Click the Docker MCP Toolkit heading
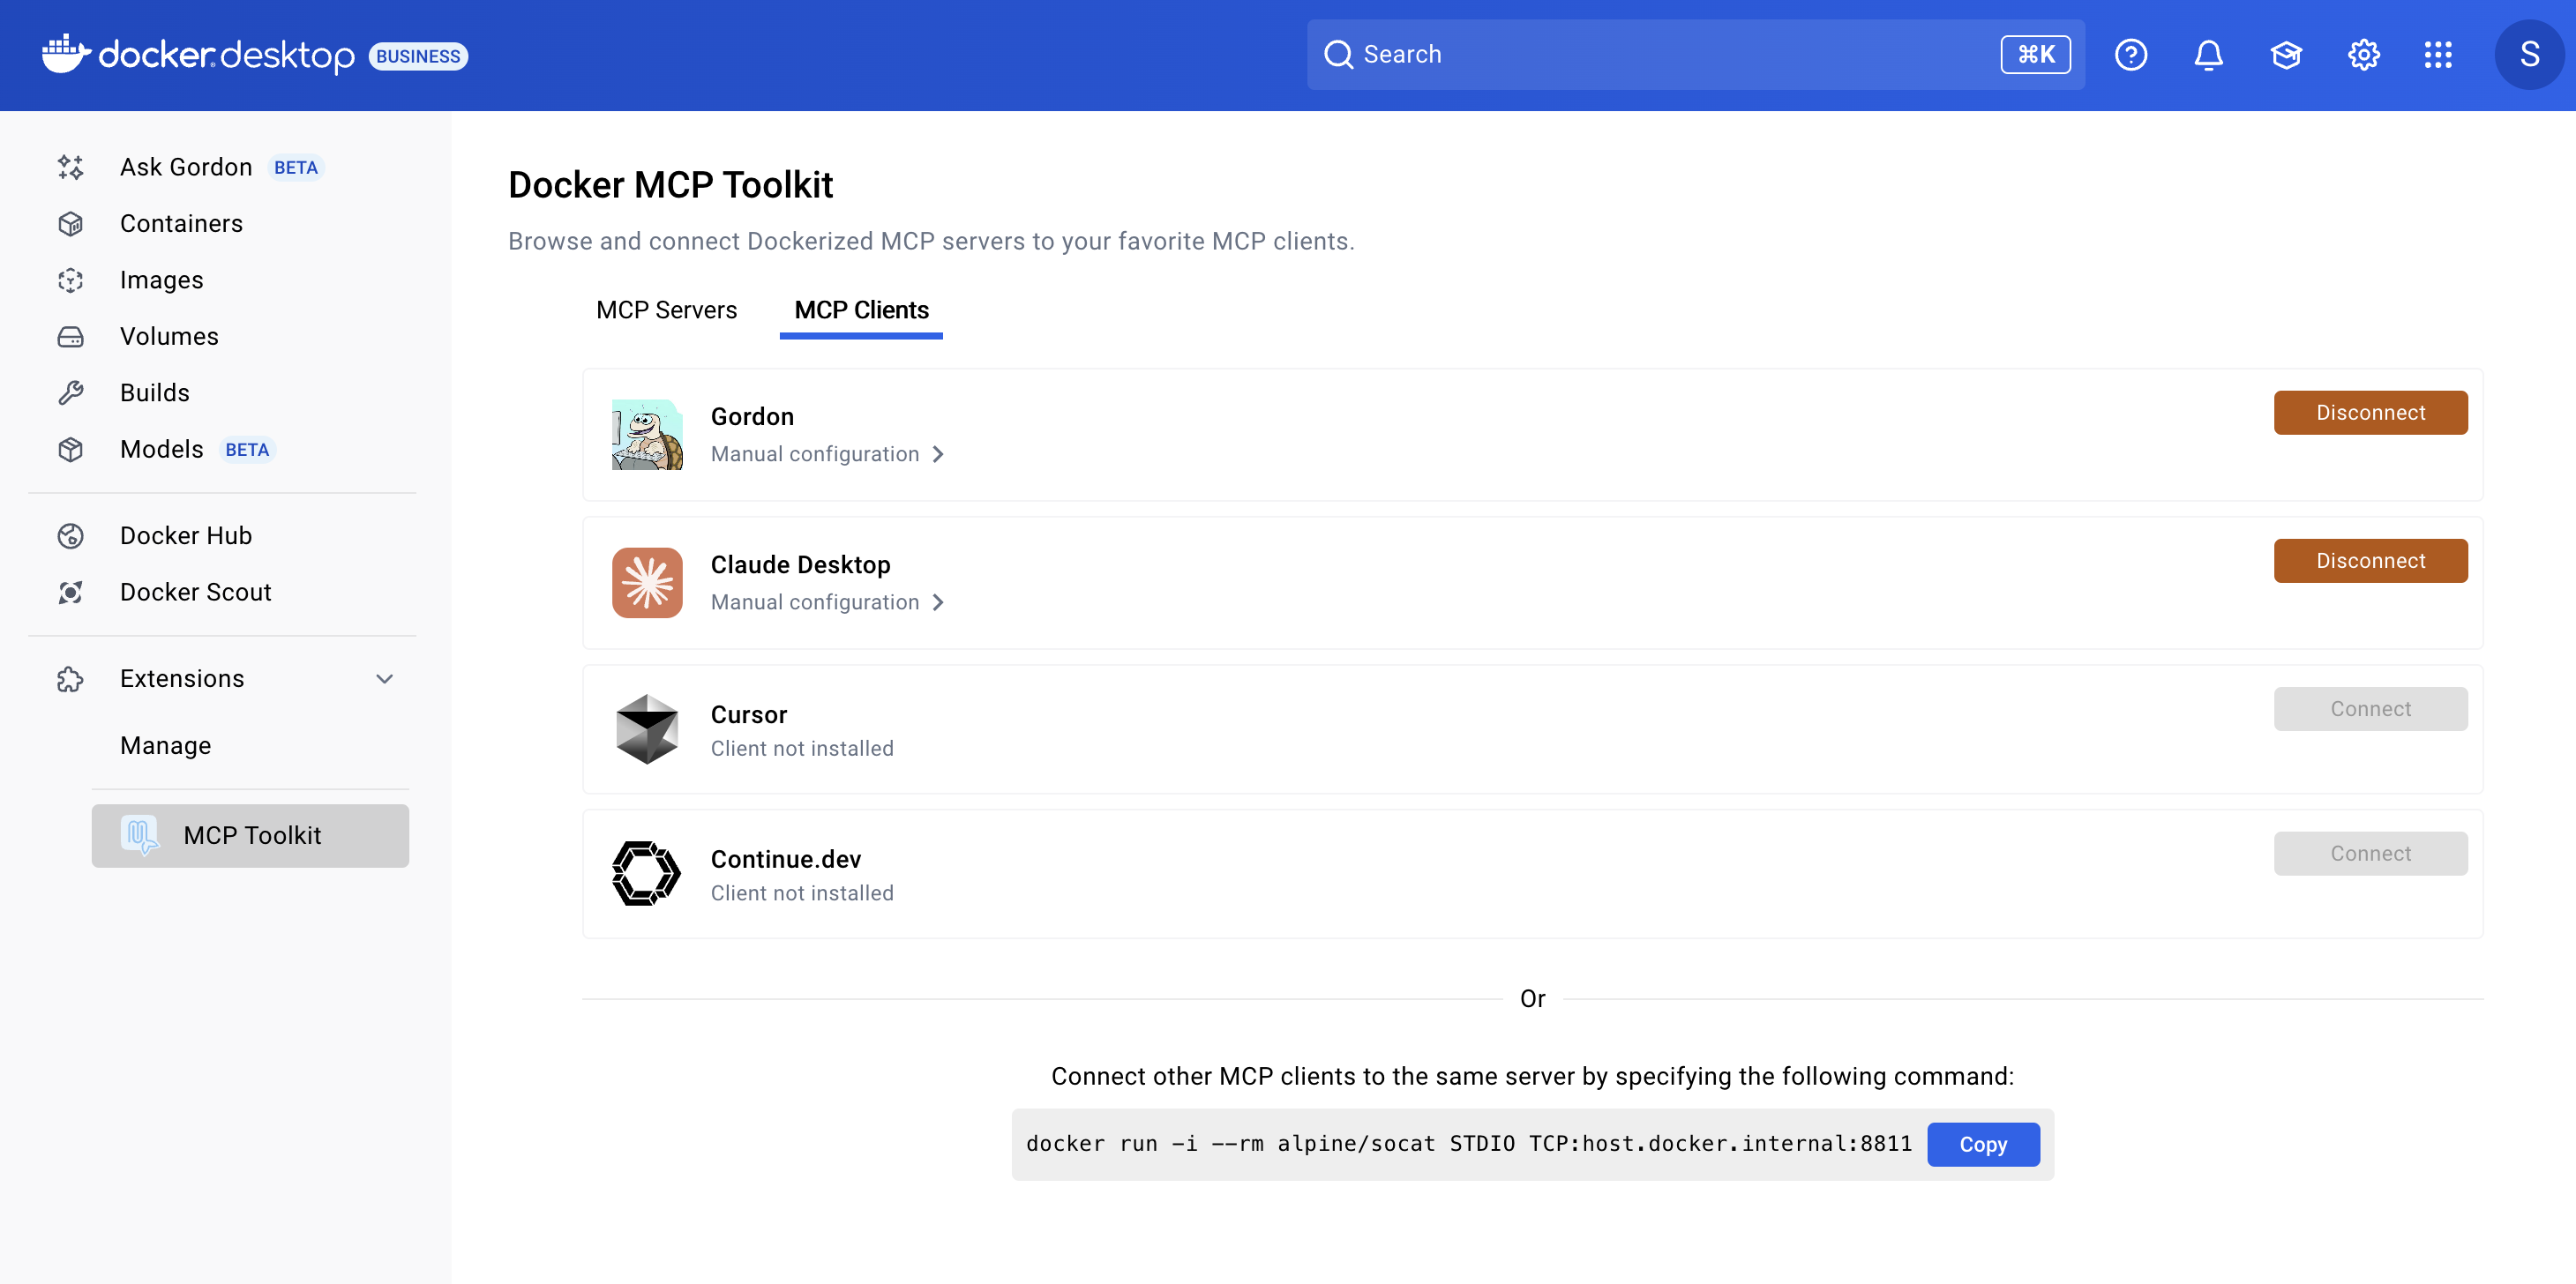The image size is (2576, 1284). coord(670,185)
